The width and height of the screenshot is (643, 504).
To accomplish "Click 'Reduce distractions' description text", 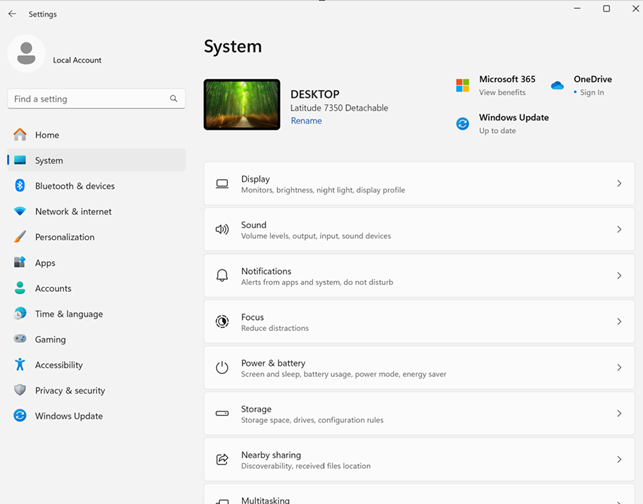I will [275, 328].
